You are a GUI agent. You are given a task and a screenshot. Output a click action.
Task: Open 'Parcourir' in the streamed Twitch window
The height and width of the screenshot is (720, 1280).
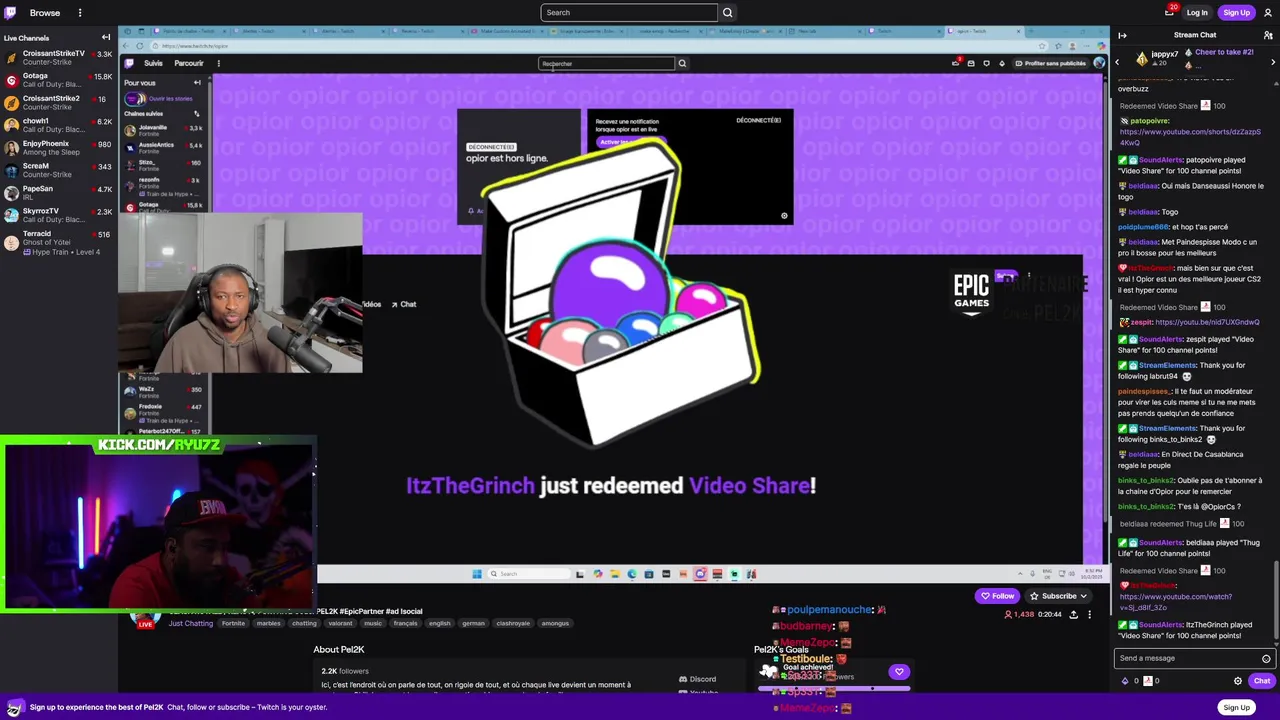(189, 63)
